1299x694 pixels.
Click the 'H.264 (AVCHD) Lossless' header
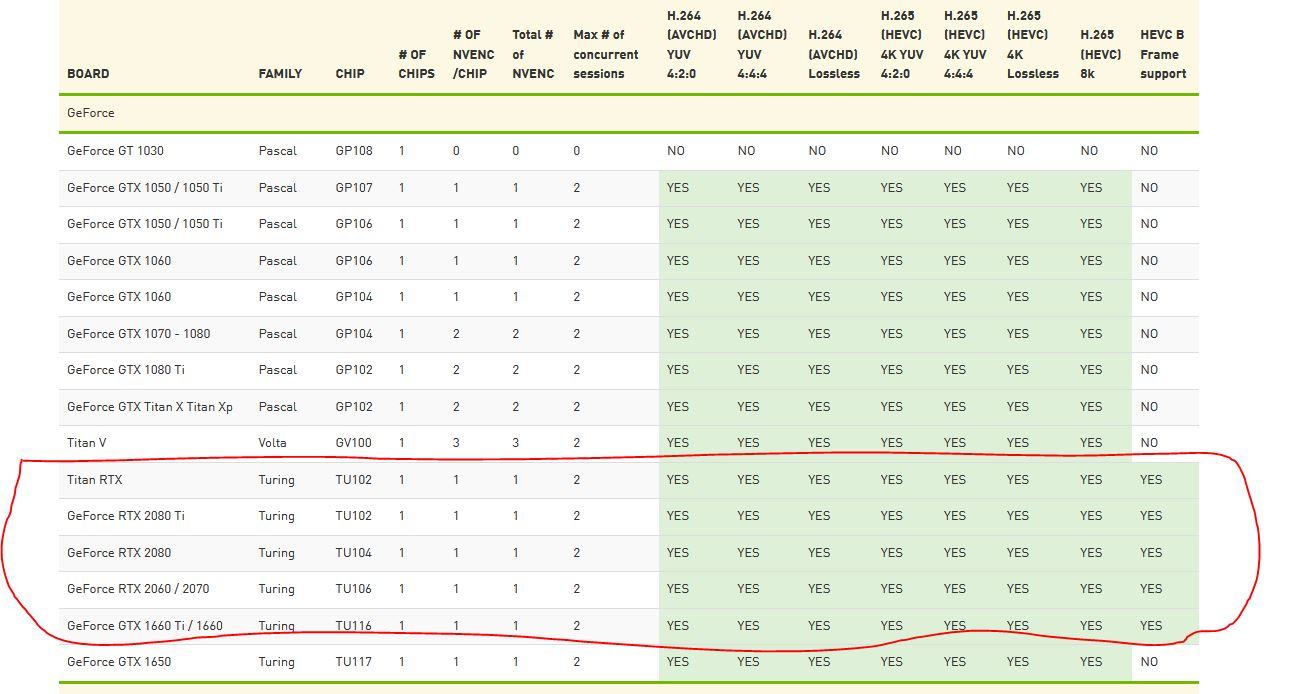click(834, 54)
